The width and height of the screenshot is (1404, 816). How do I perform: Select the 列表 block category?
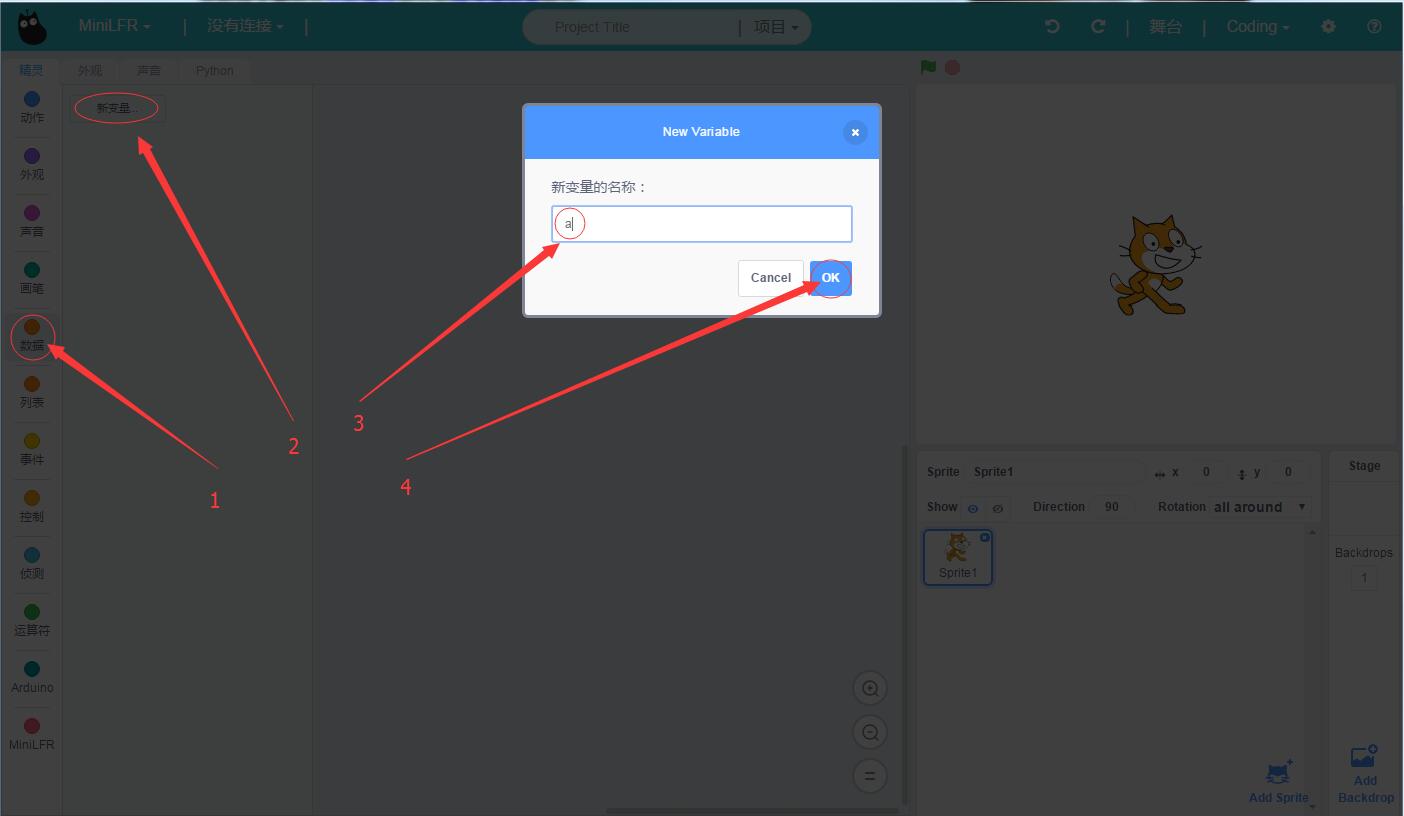coord(32,393)
